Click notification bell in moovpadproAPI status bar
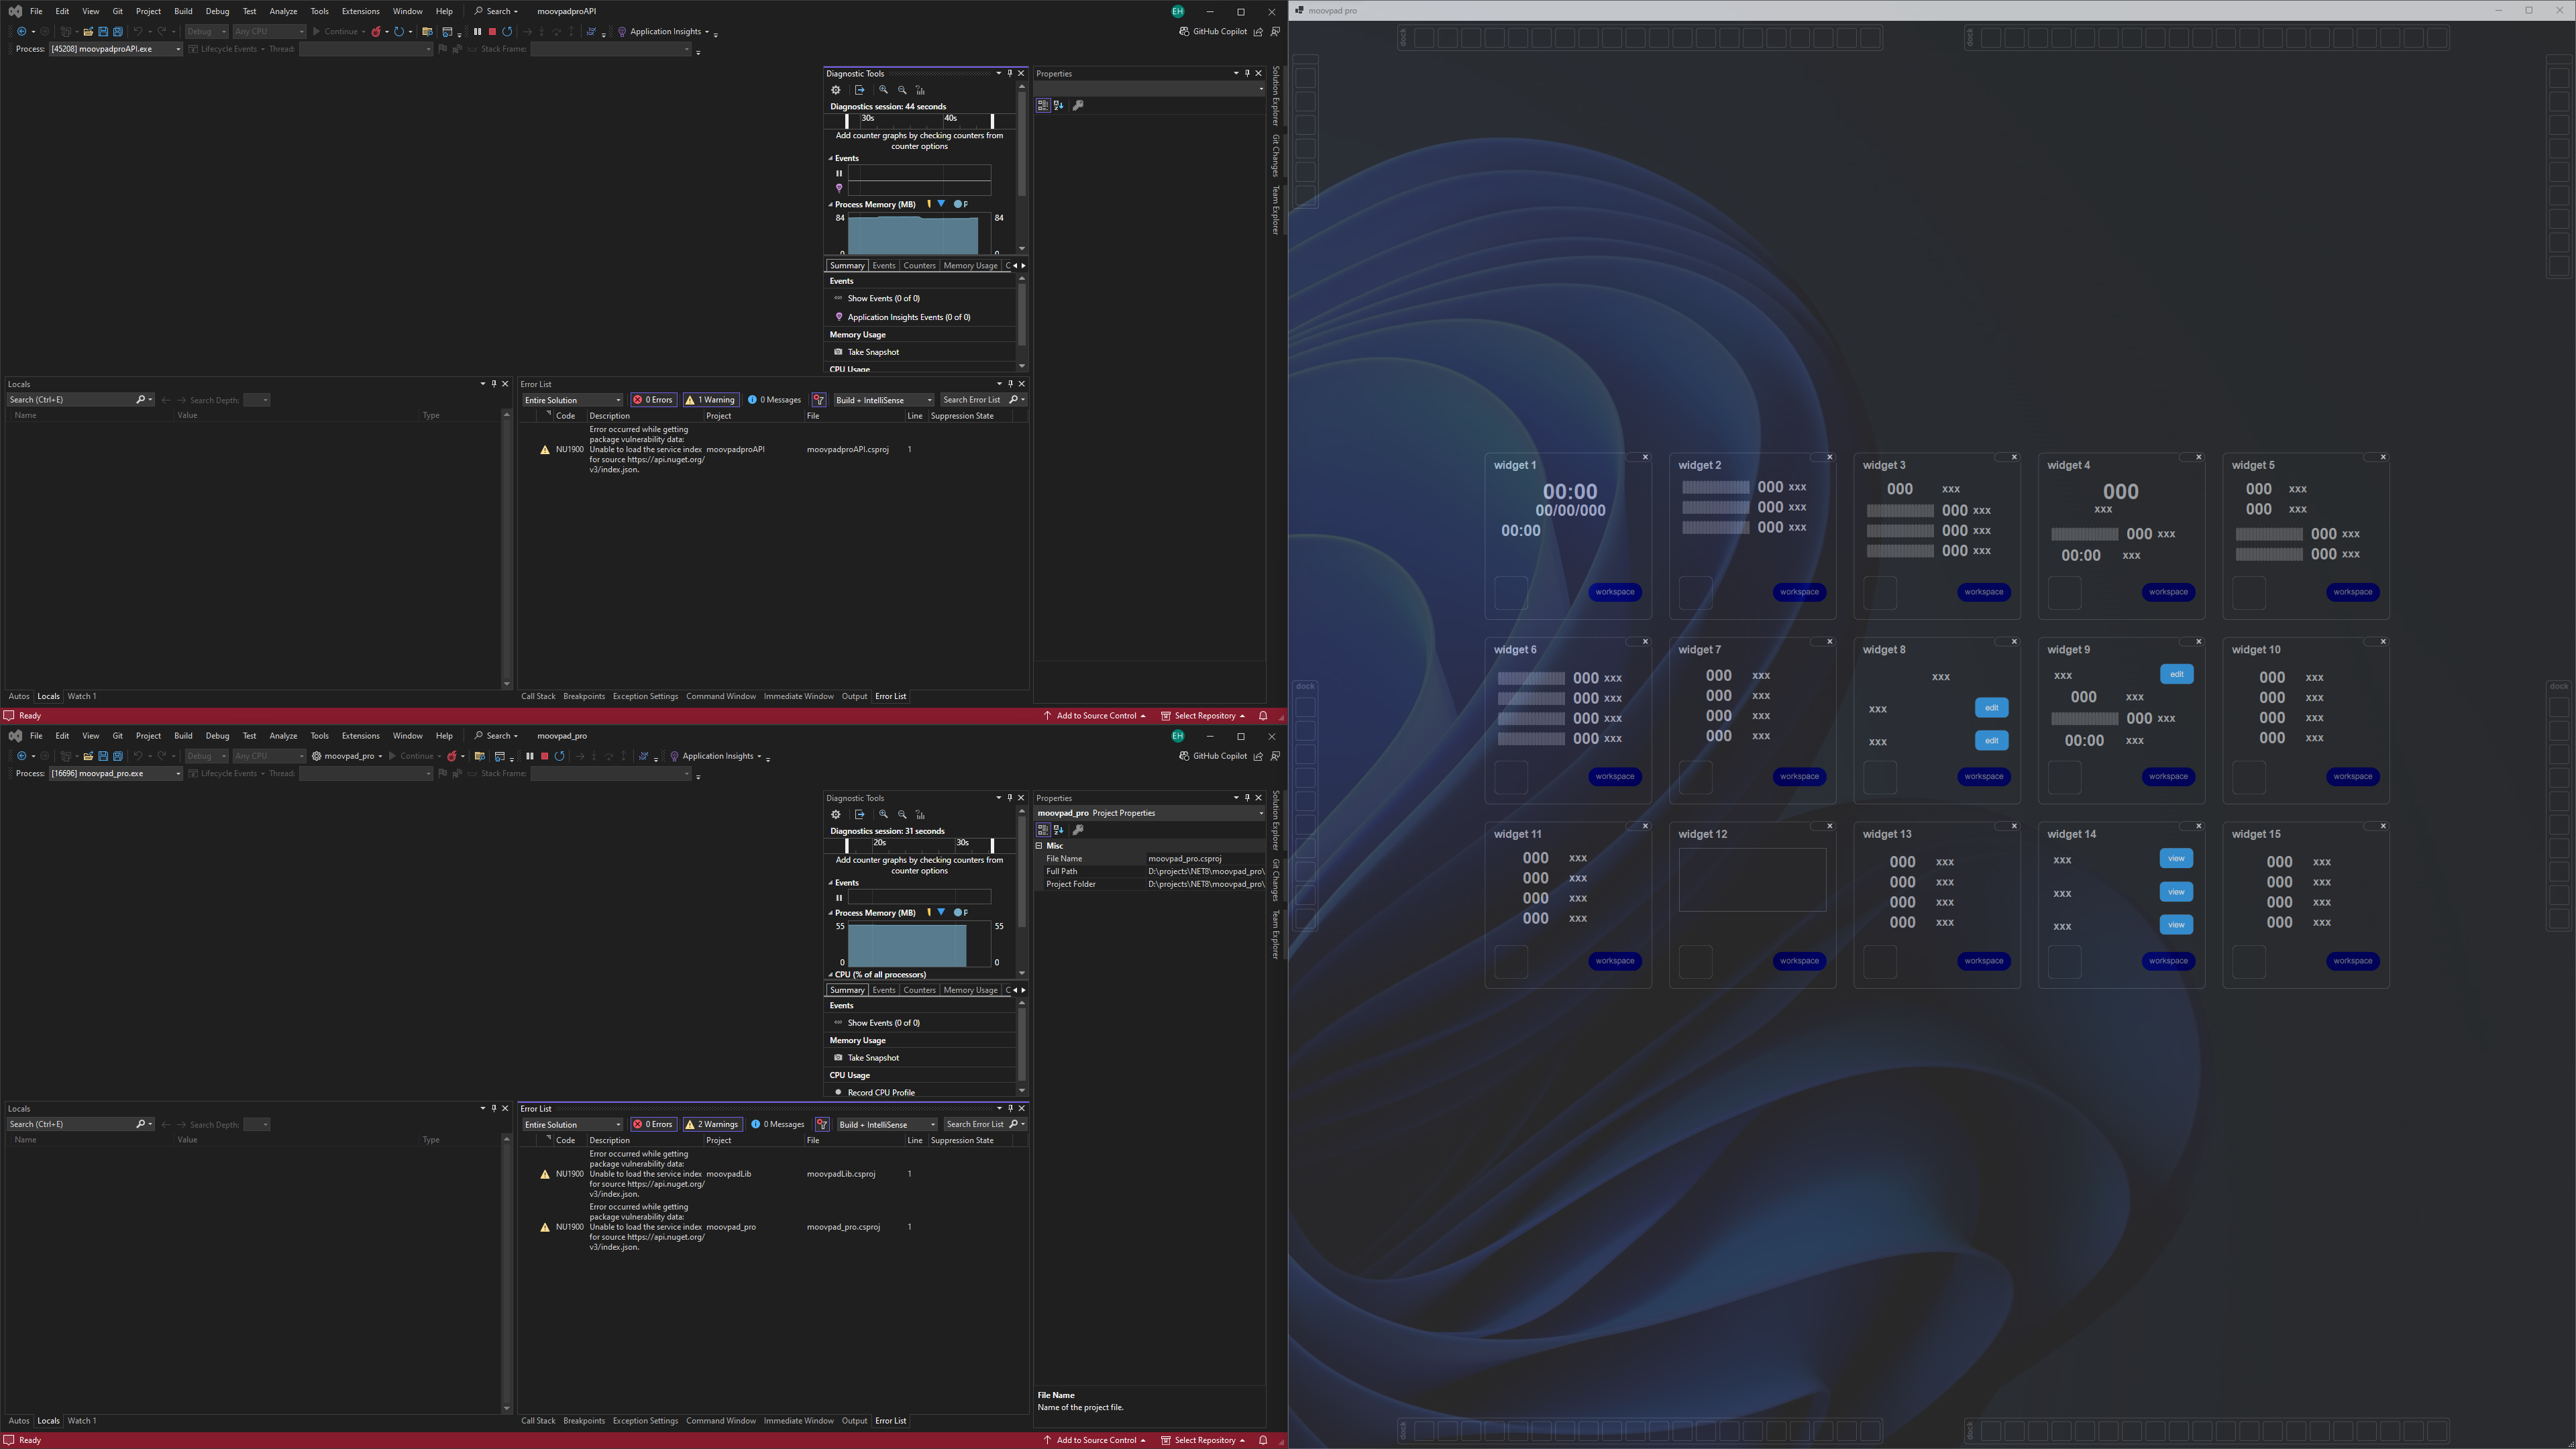Image resolution: width=2576 pixels, height=1449 pixels. (1263, 716)
